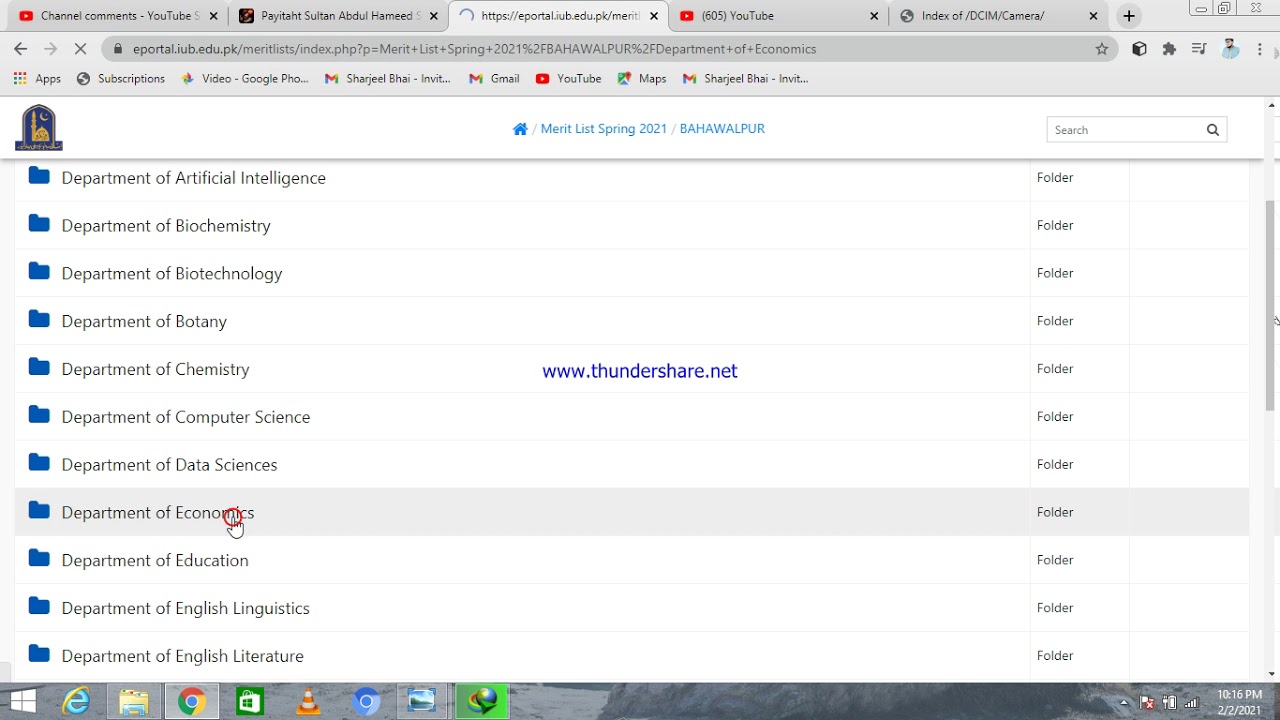Screen dimensions: 1280x720
Task: Click the page vertical scrollbar thumb
Action: [1271, 305]
